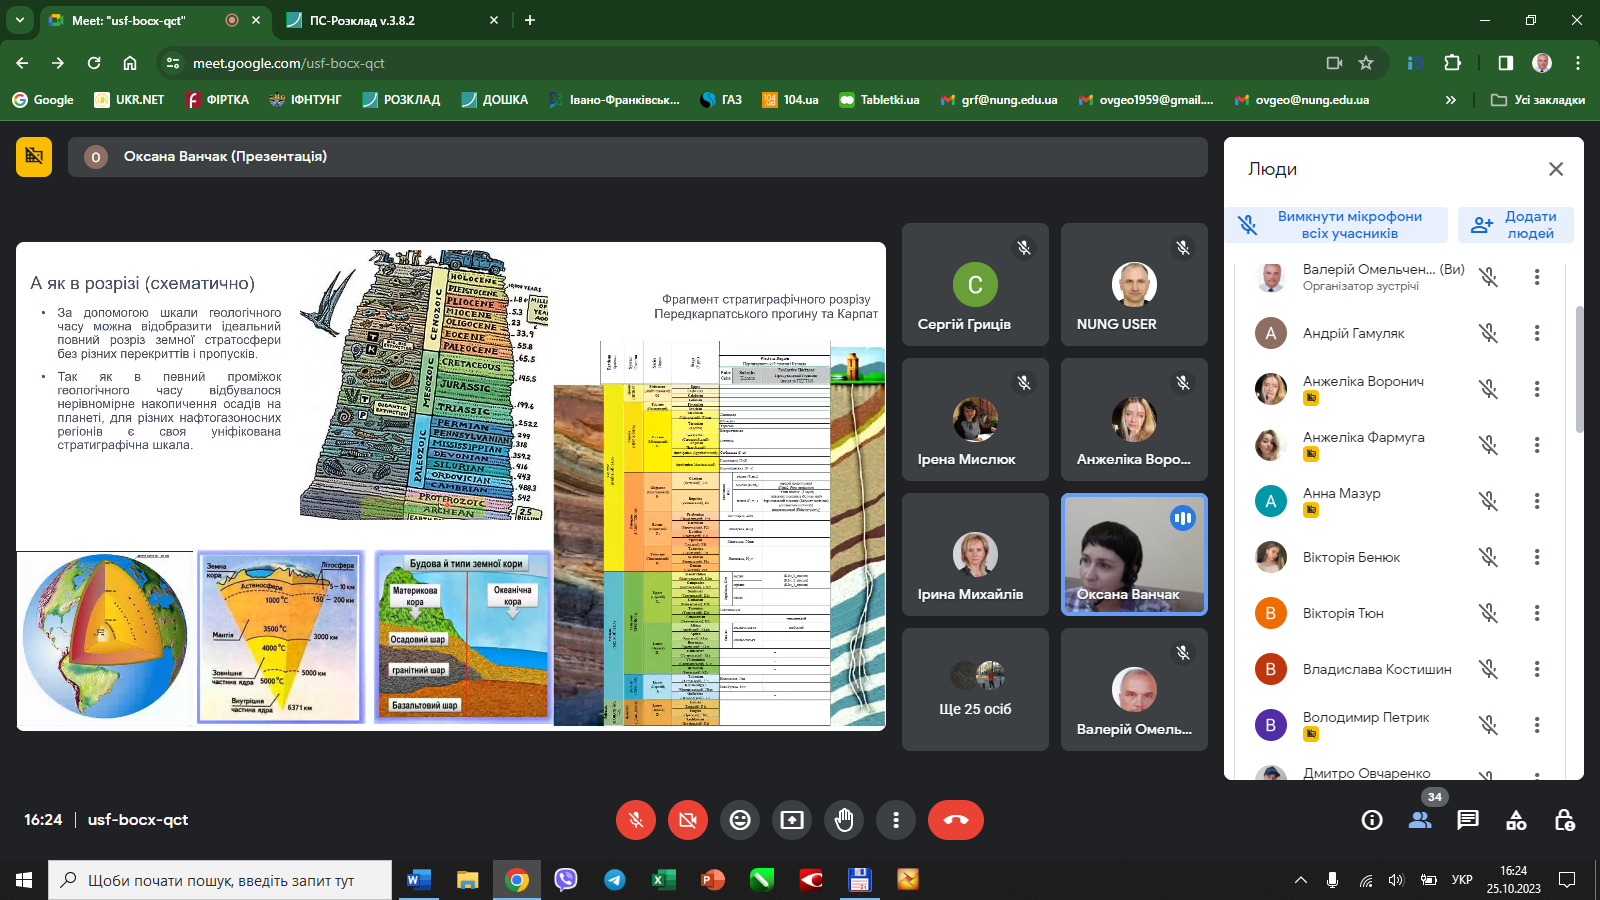Open the РОЗКЛАД bookmark
The image size is (1600, 900).
point(401,100)
